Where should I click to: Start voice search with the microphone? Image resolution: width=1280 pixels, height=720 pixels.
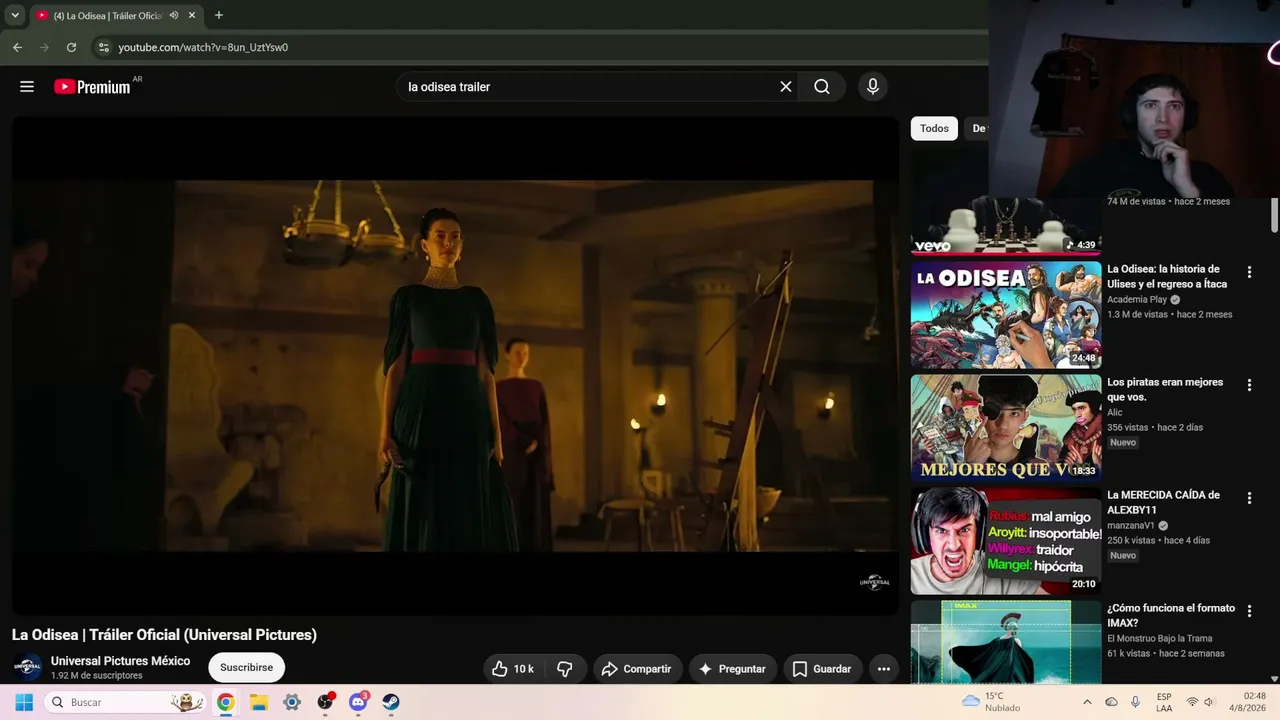(x=873, y=87)
